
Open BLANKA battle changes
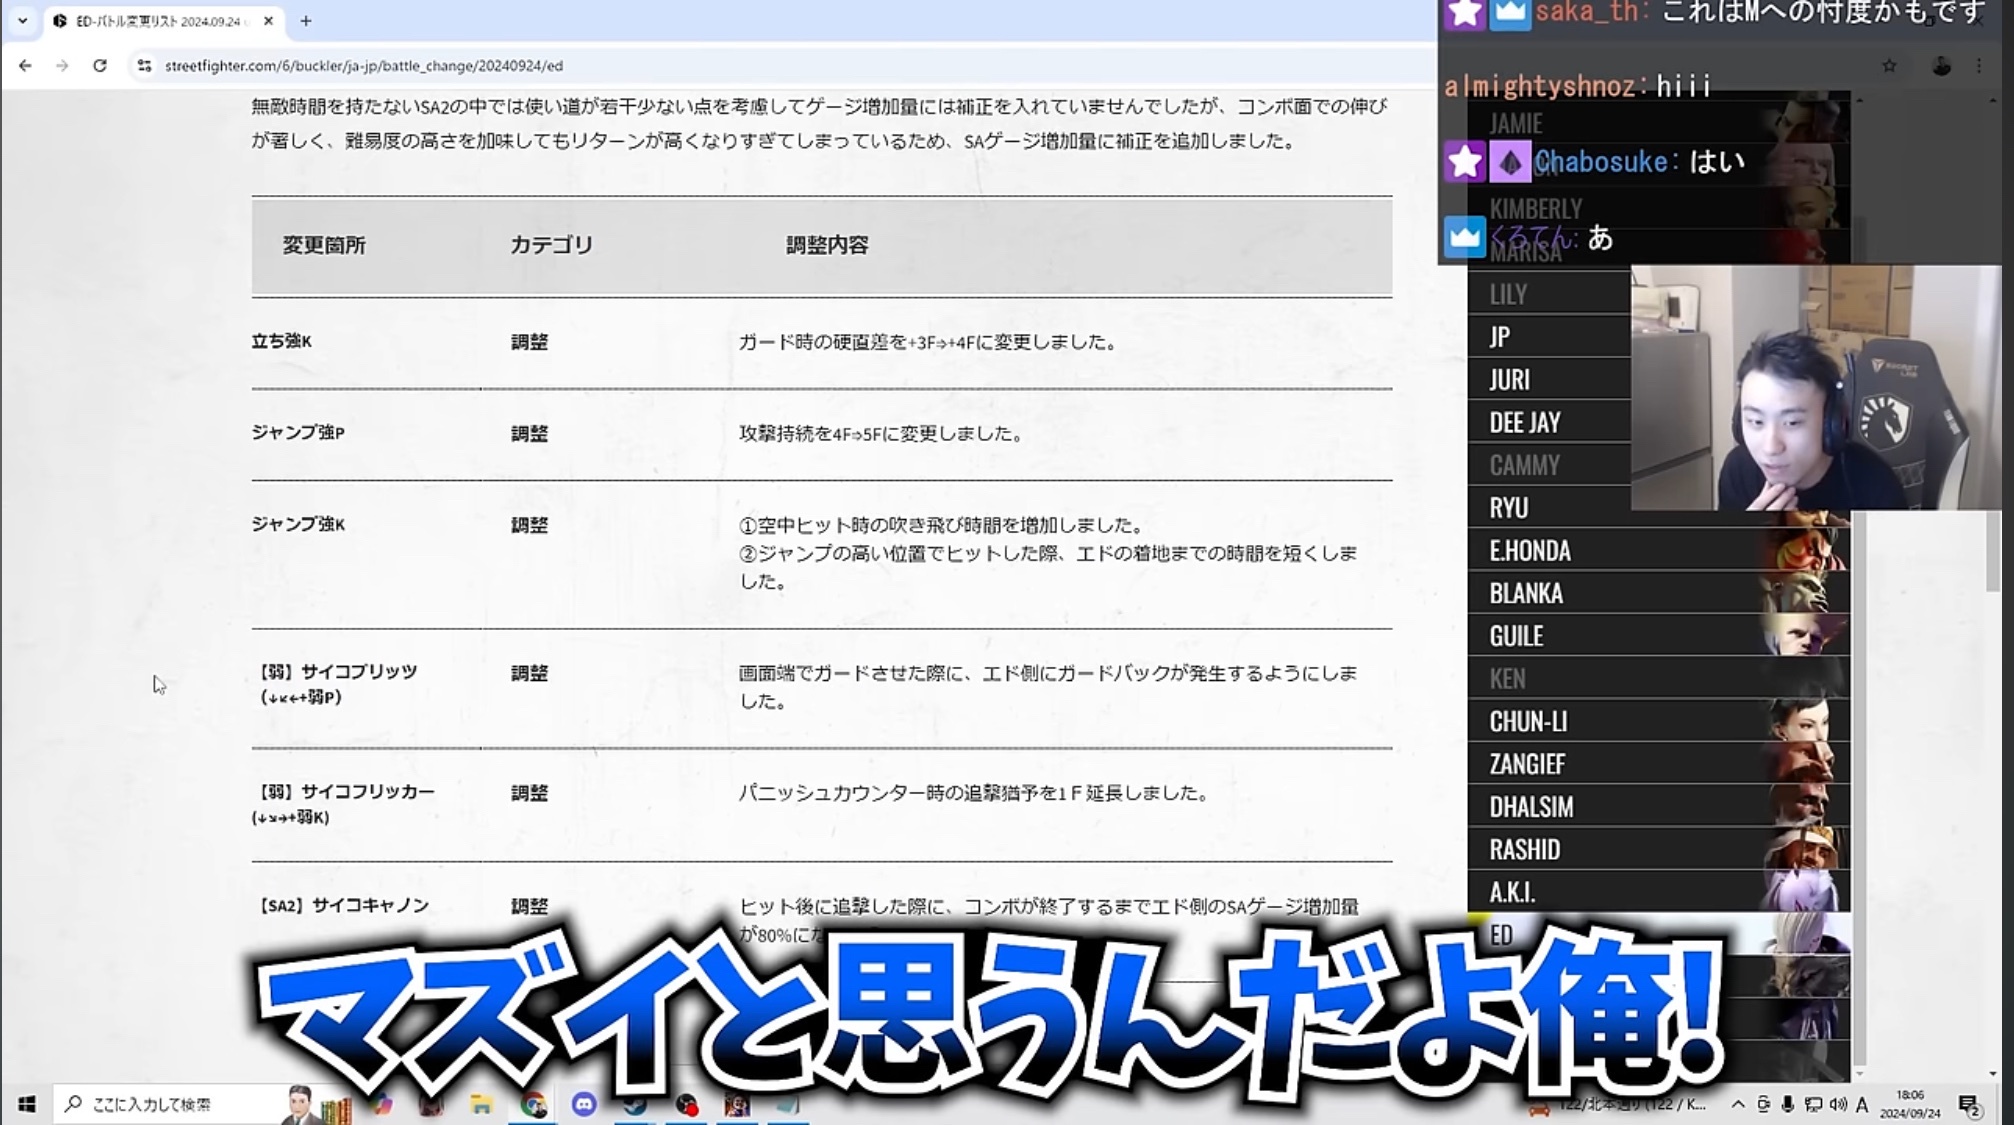coord(1659,593)
